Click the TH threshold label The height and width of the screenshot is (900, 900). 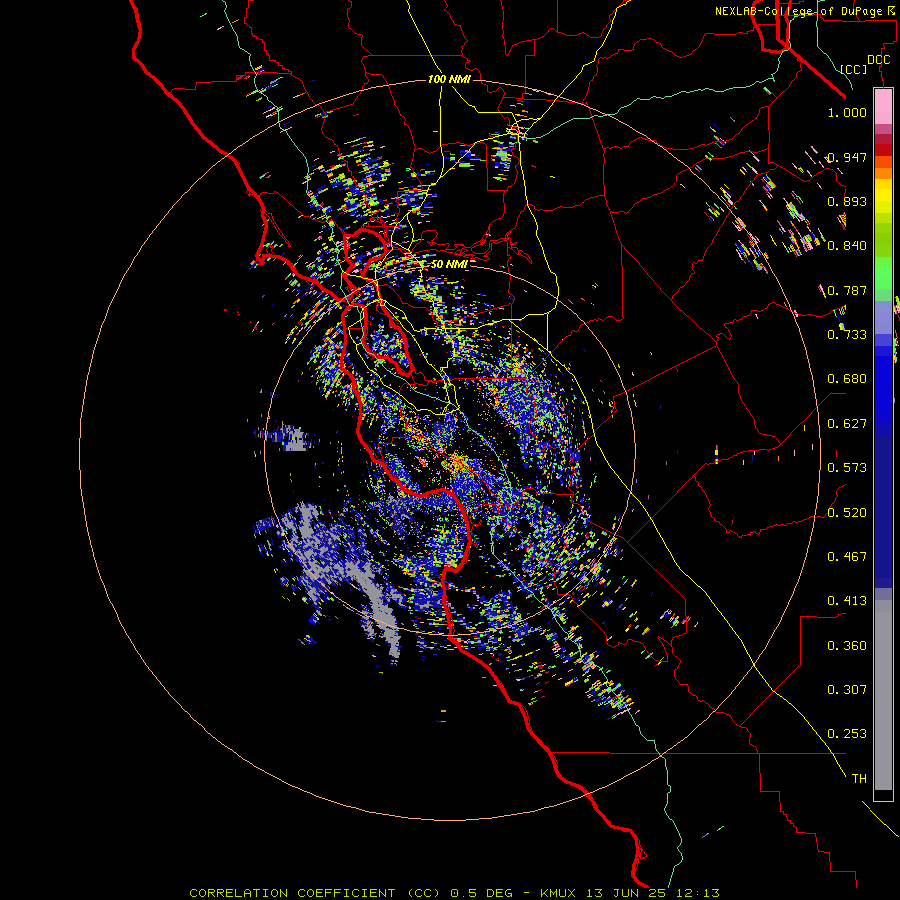(859, 779)
